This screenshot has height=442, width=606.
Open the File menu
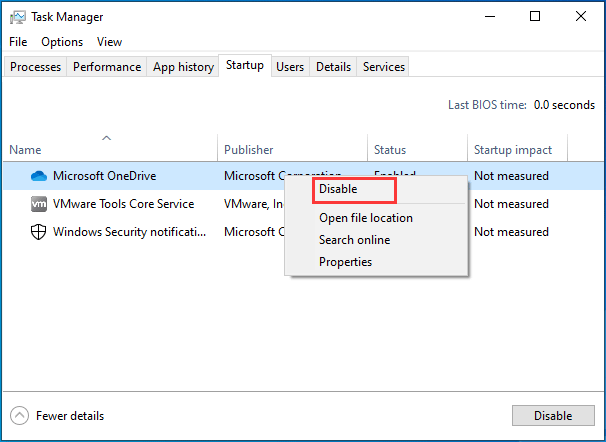(x=18, y=42)
